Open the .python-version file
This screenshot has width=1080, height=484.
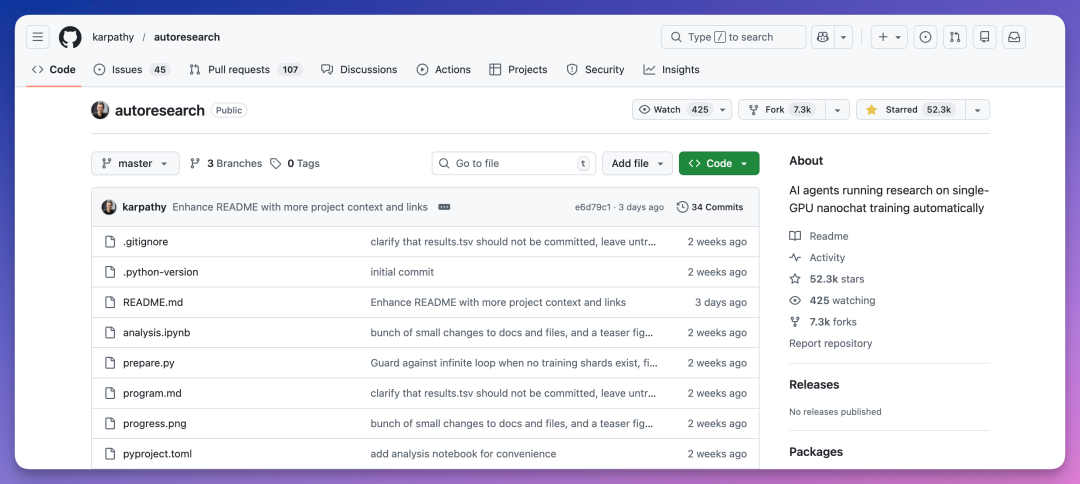[160, 272]
